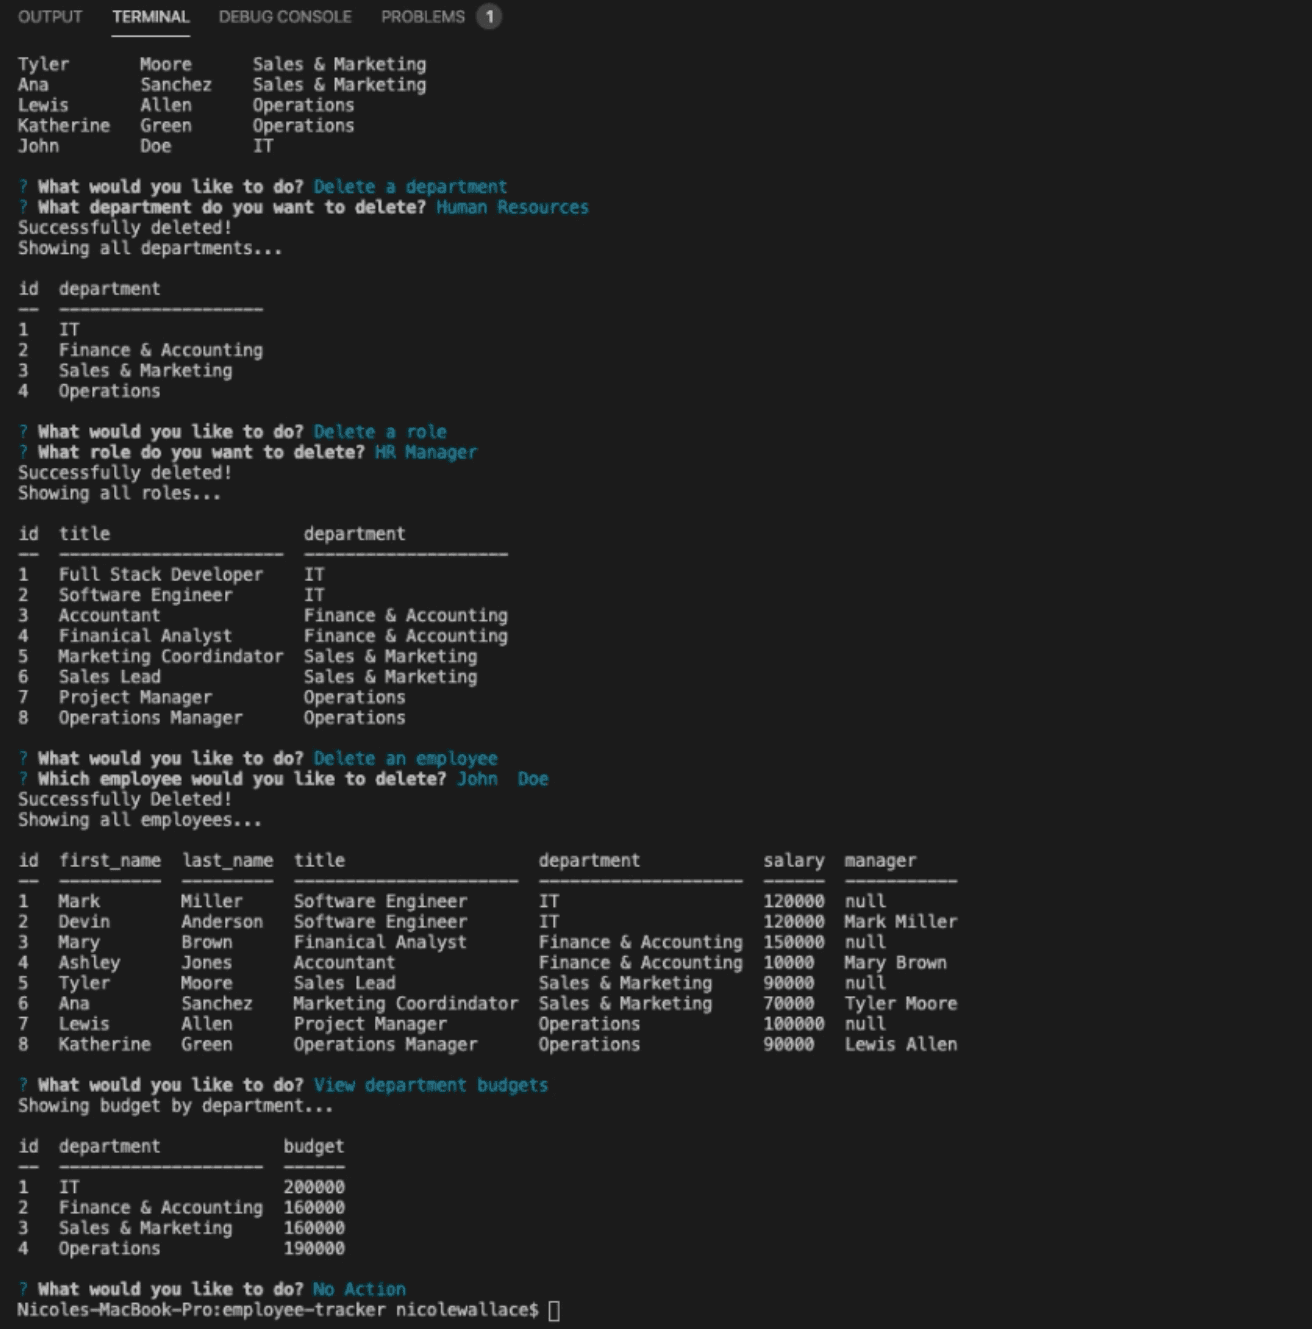Click the 'Delete a role' answer text

click(380, 432)
